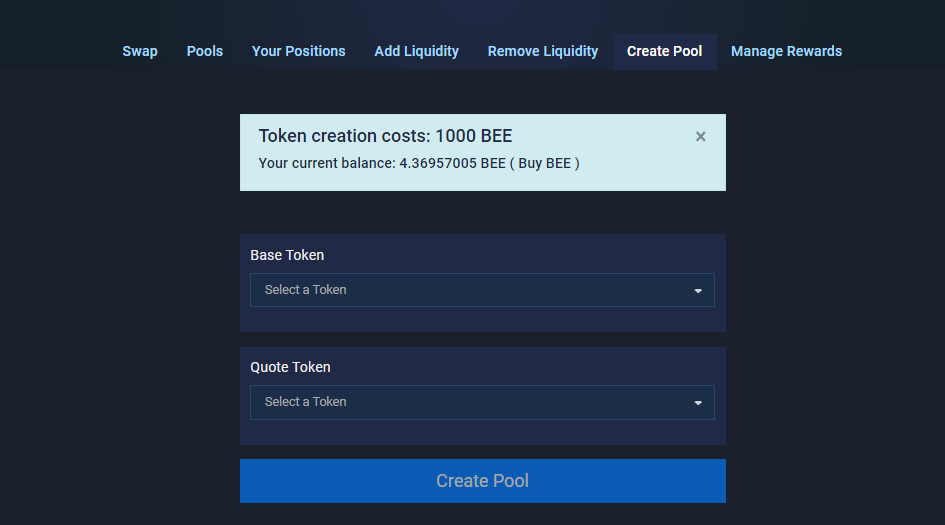The height and width of the screenshot is (525, 945).
Task: Click the 'Token creation costs: 1000 BEE' heading
Action: pyautogui.click(x=385, y=136)
